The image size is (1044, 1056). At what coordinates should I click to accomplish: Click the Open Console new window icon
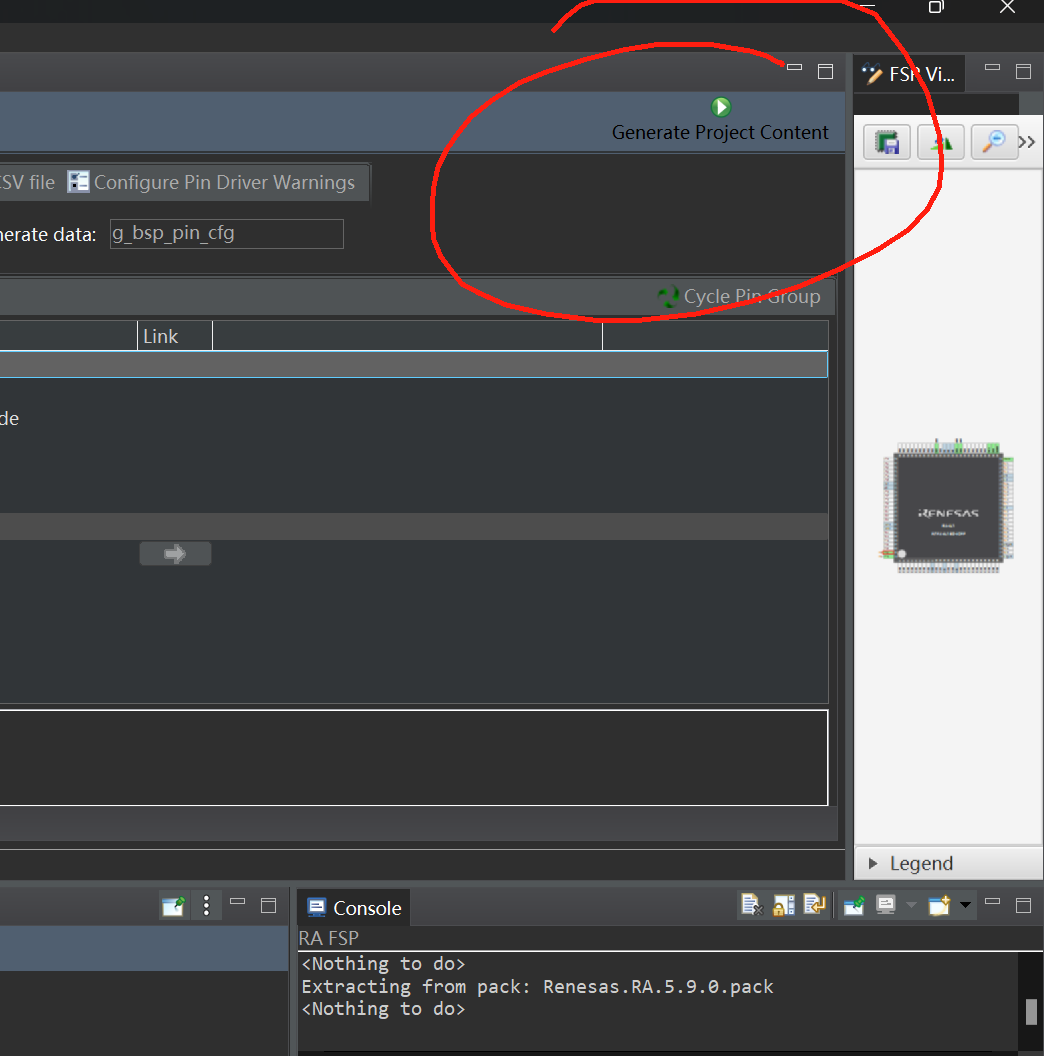[939, 905]
